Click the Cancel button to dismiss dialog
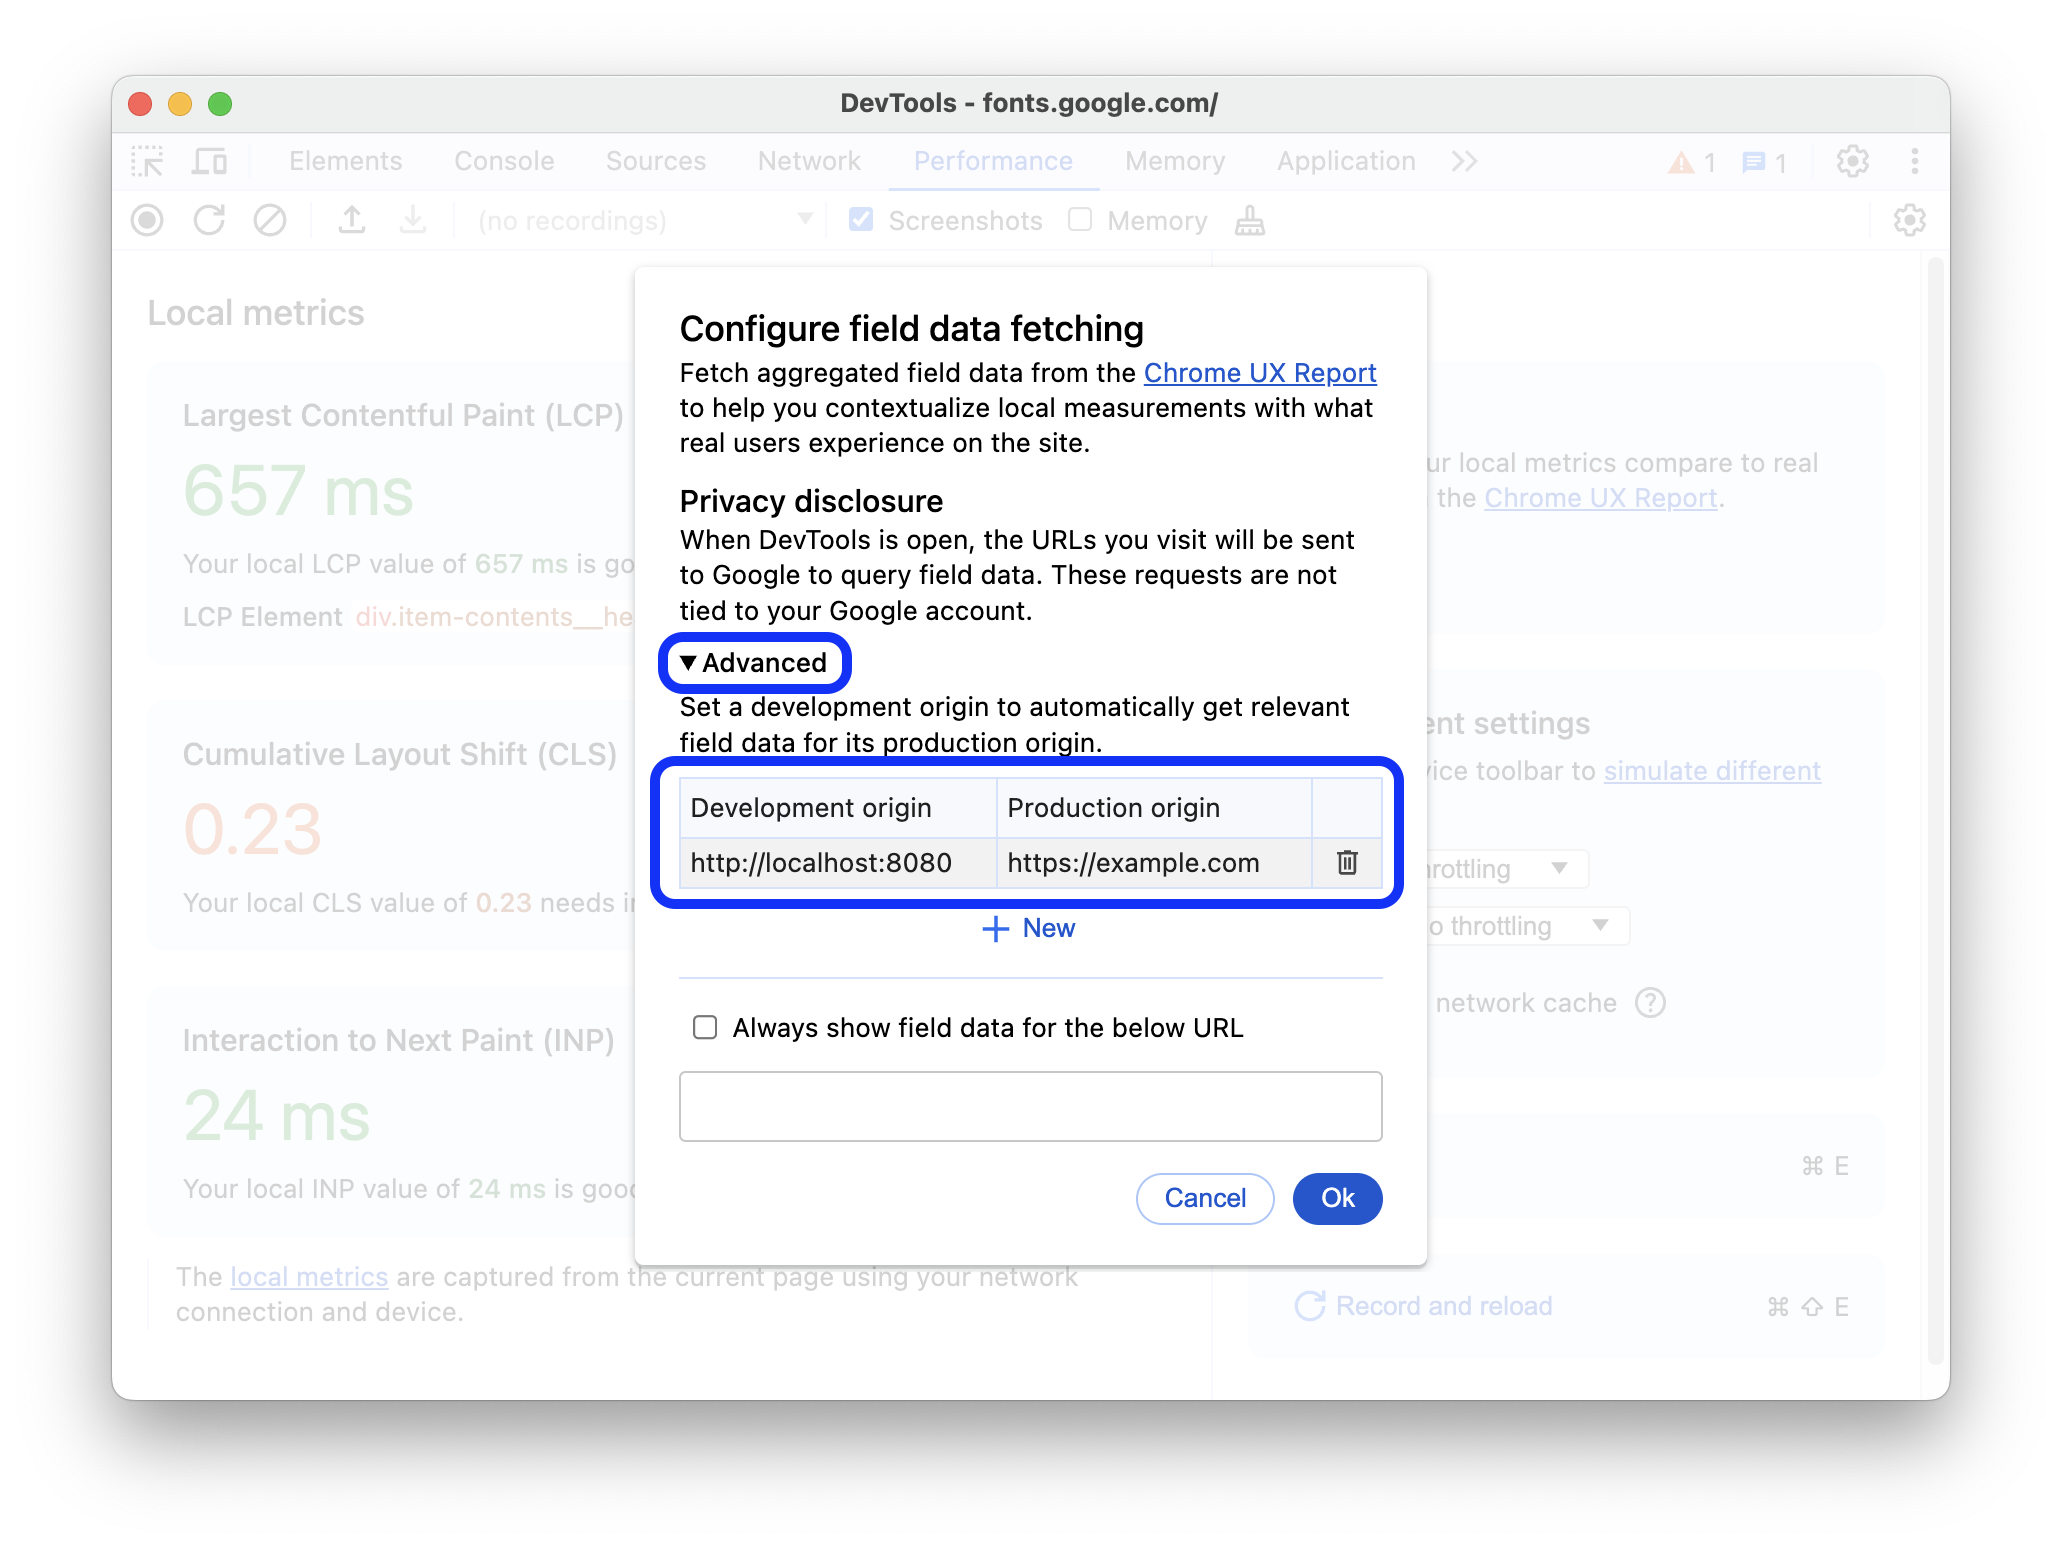2062x1548 pixels. [x=1205, y=1198]
